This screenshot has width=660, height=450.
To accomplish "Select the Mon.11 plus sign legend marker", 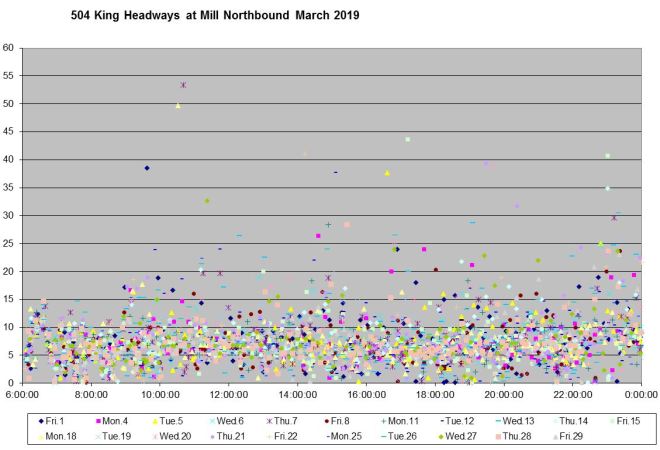I will click(384, 422).
